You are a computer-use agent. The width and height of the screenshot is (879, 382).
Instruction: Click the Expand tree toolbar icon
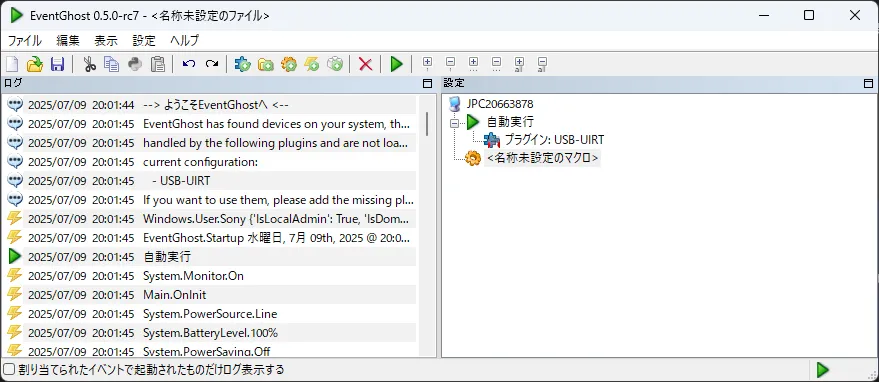(x=428, y=64)
